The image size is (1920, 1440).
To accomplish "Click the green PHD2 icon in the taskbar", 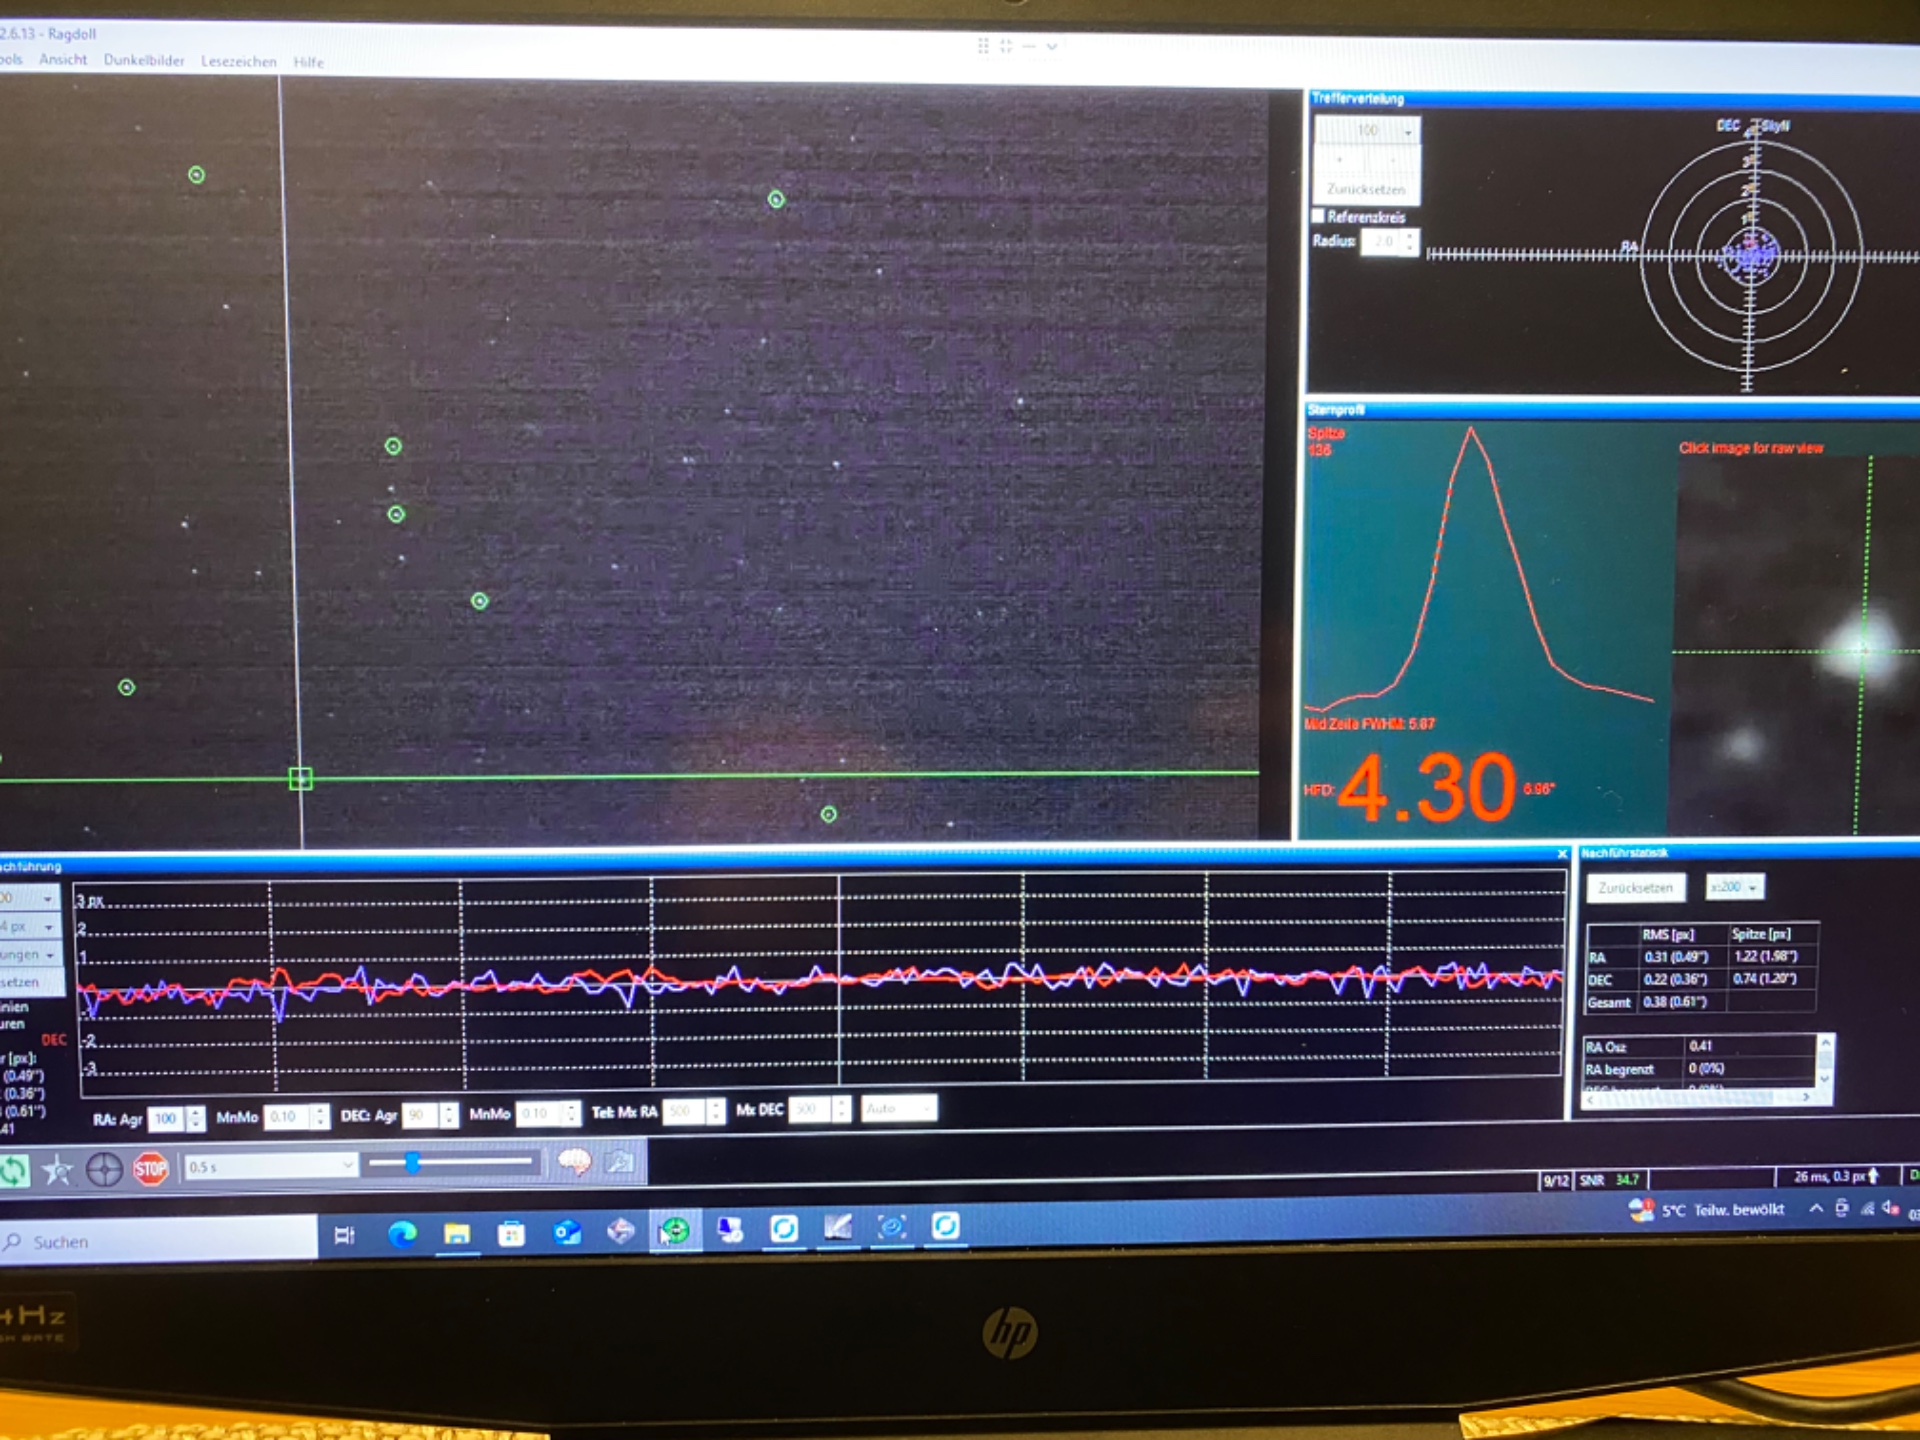I will [x=676, y=1230].
